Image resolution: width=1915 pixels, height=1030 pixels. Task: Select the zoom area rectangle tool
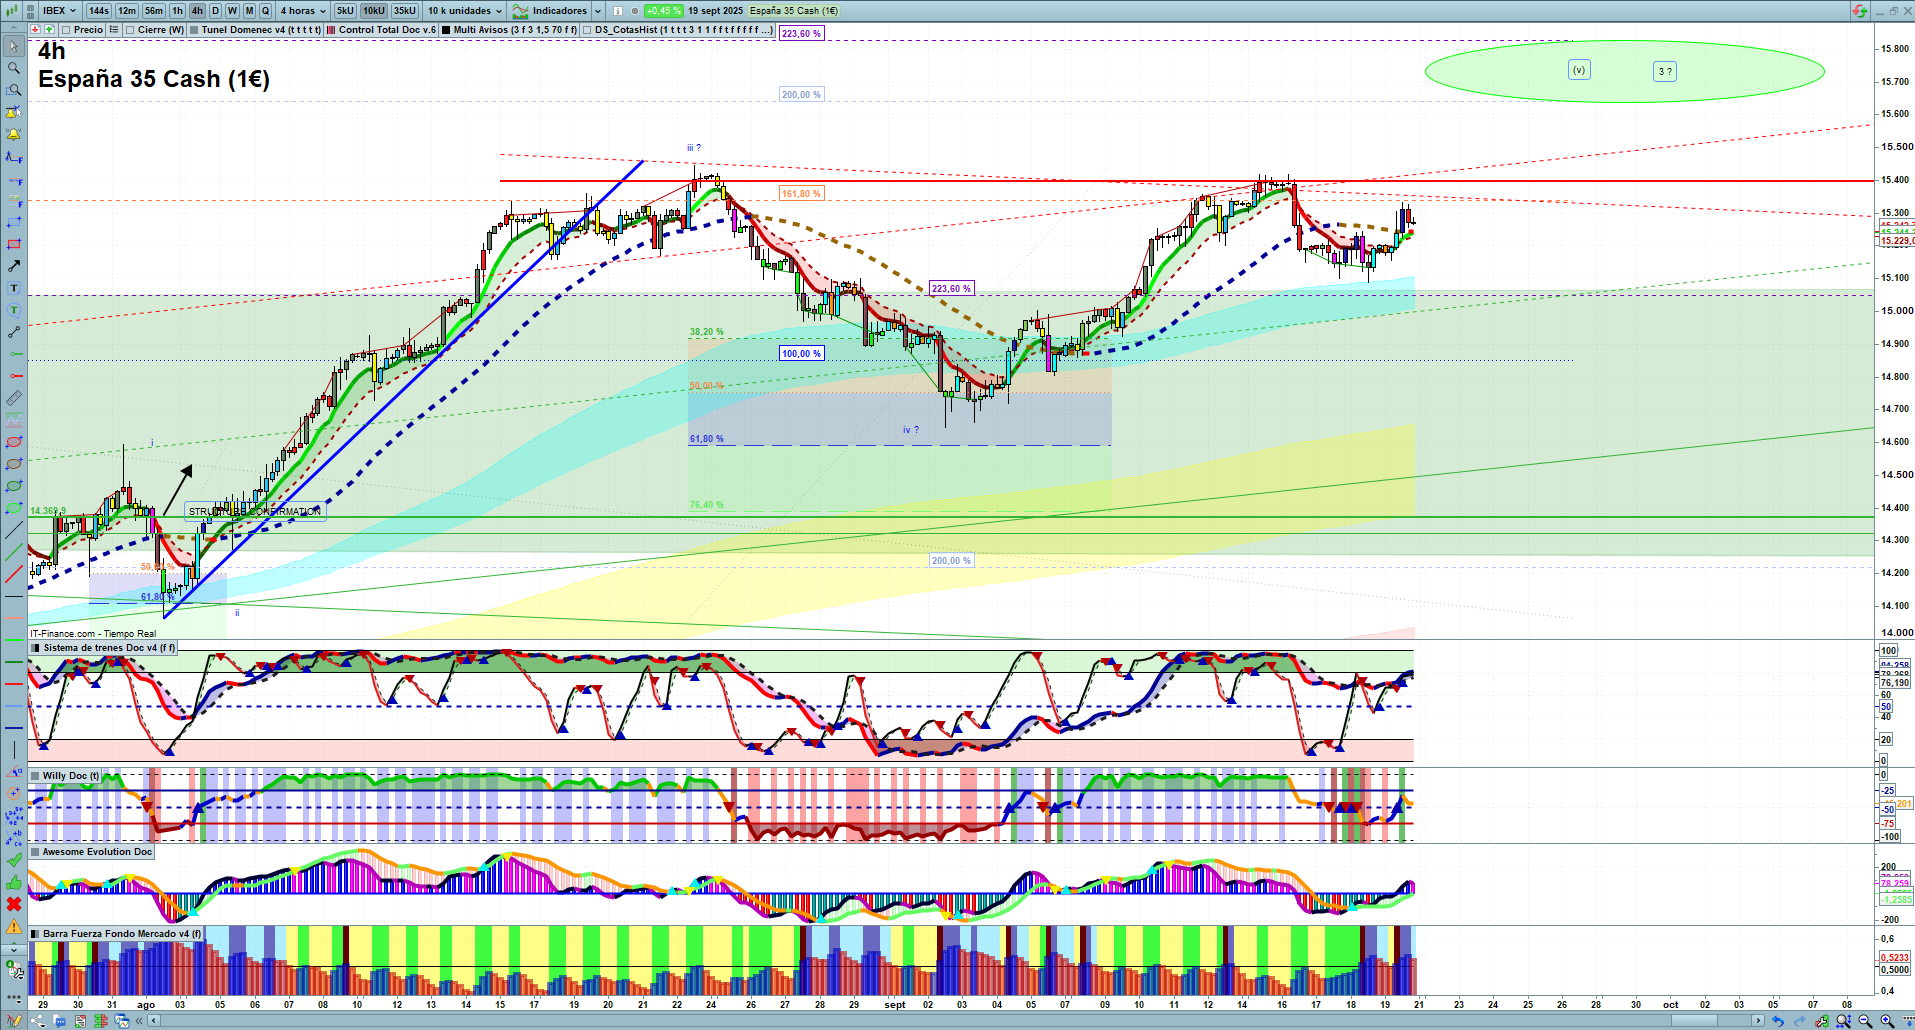point(14,90)
